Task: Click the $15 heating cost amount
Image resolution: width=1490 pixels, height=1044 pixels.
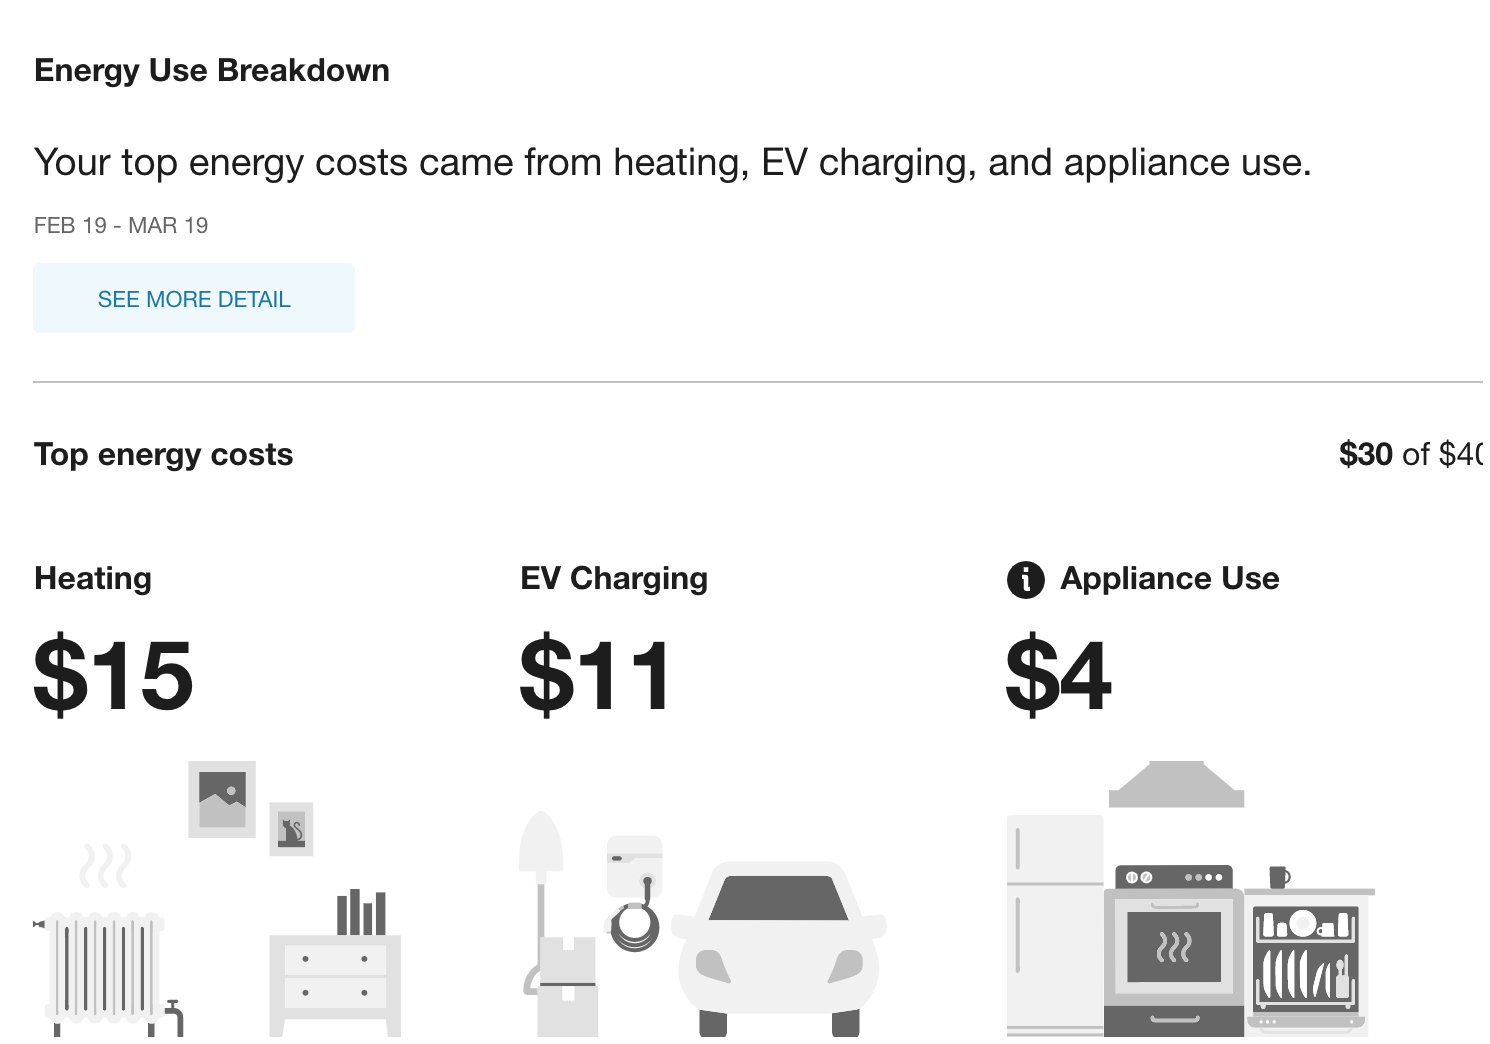Action: point(113,676)
